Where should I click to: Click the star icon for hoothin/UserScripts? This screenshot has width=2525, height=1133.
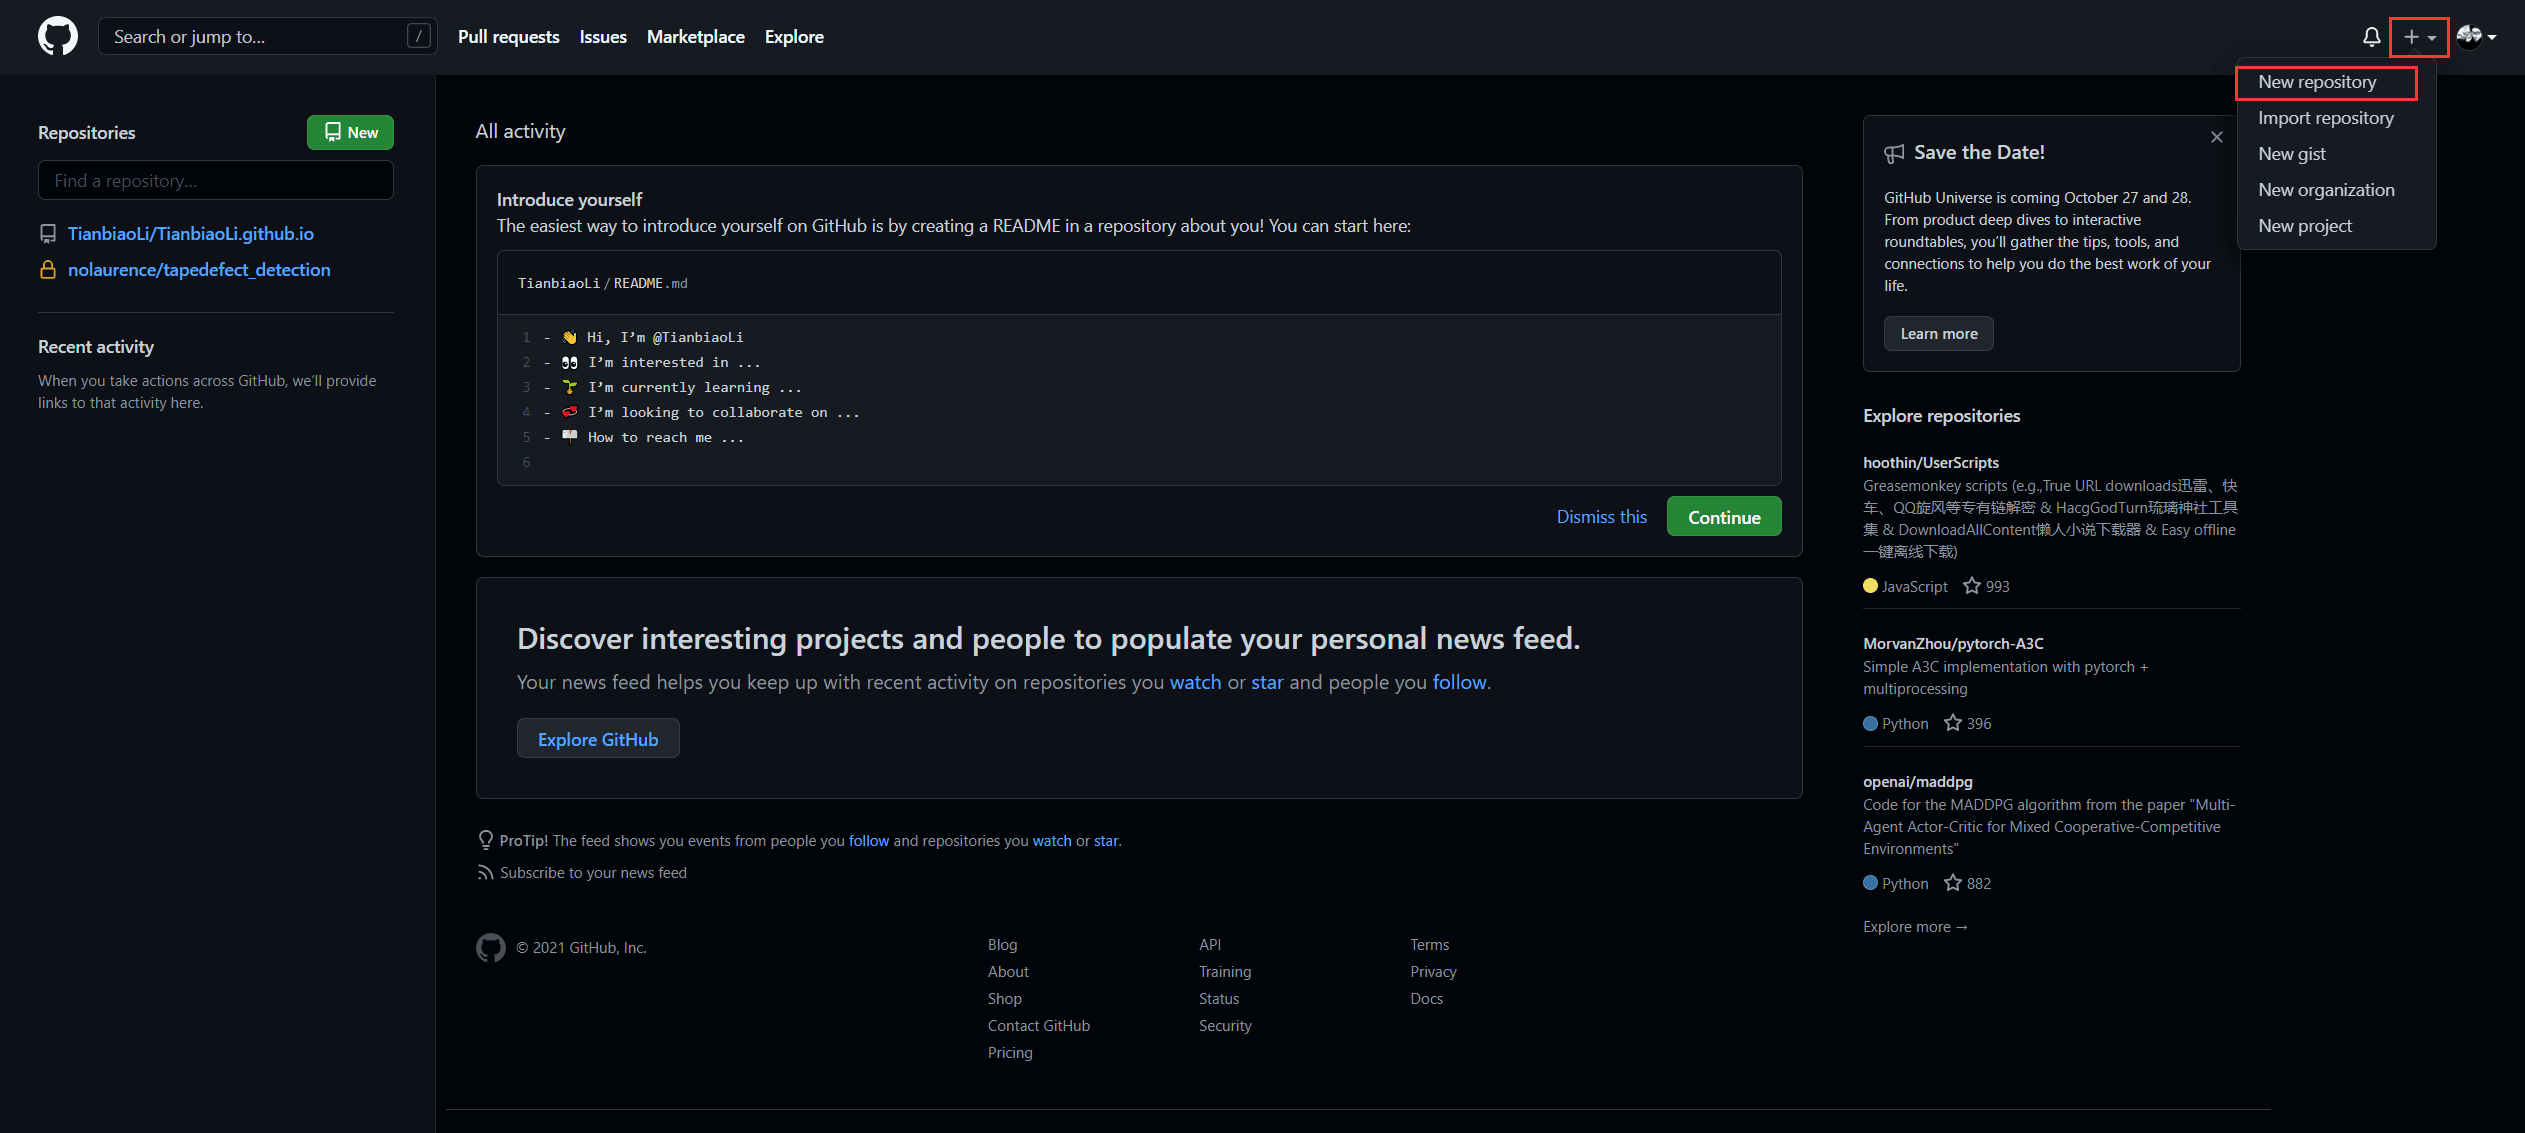(1971, 586)
